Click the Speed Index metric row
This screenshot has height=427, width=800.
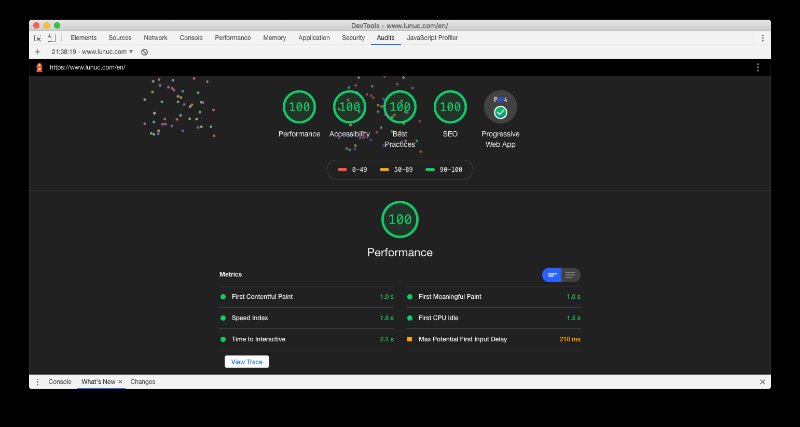307,318
